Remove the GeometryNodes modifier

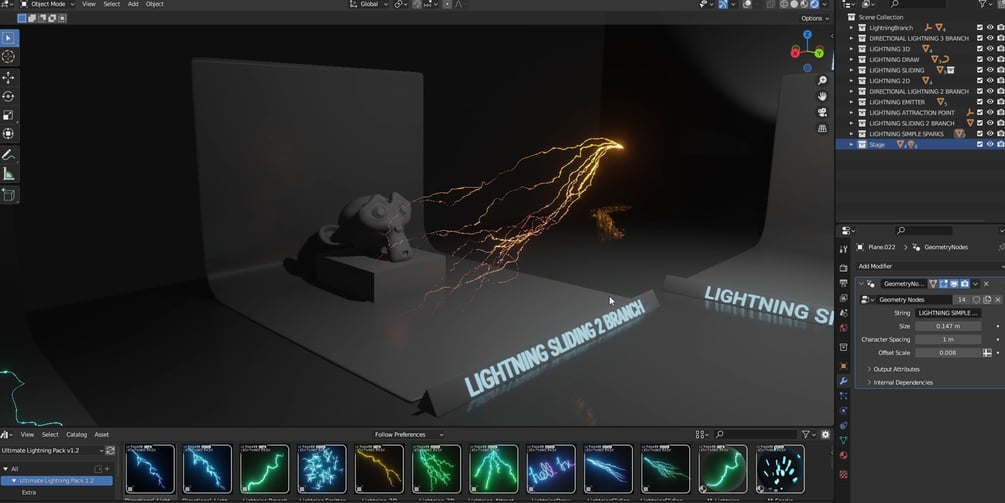(x=986, y=284)
